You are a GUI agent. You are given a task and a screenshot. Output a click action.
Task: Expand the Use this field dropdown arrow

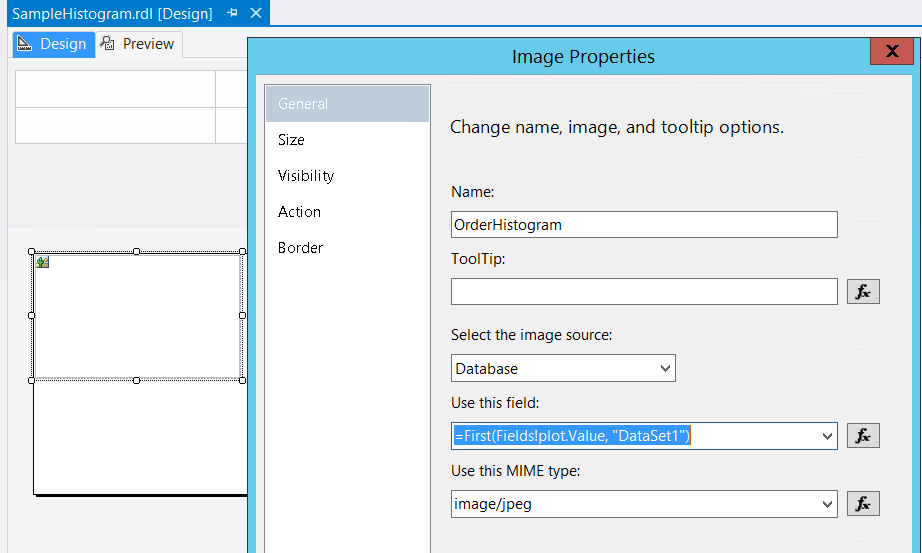click(827, 437)
